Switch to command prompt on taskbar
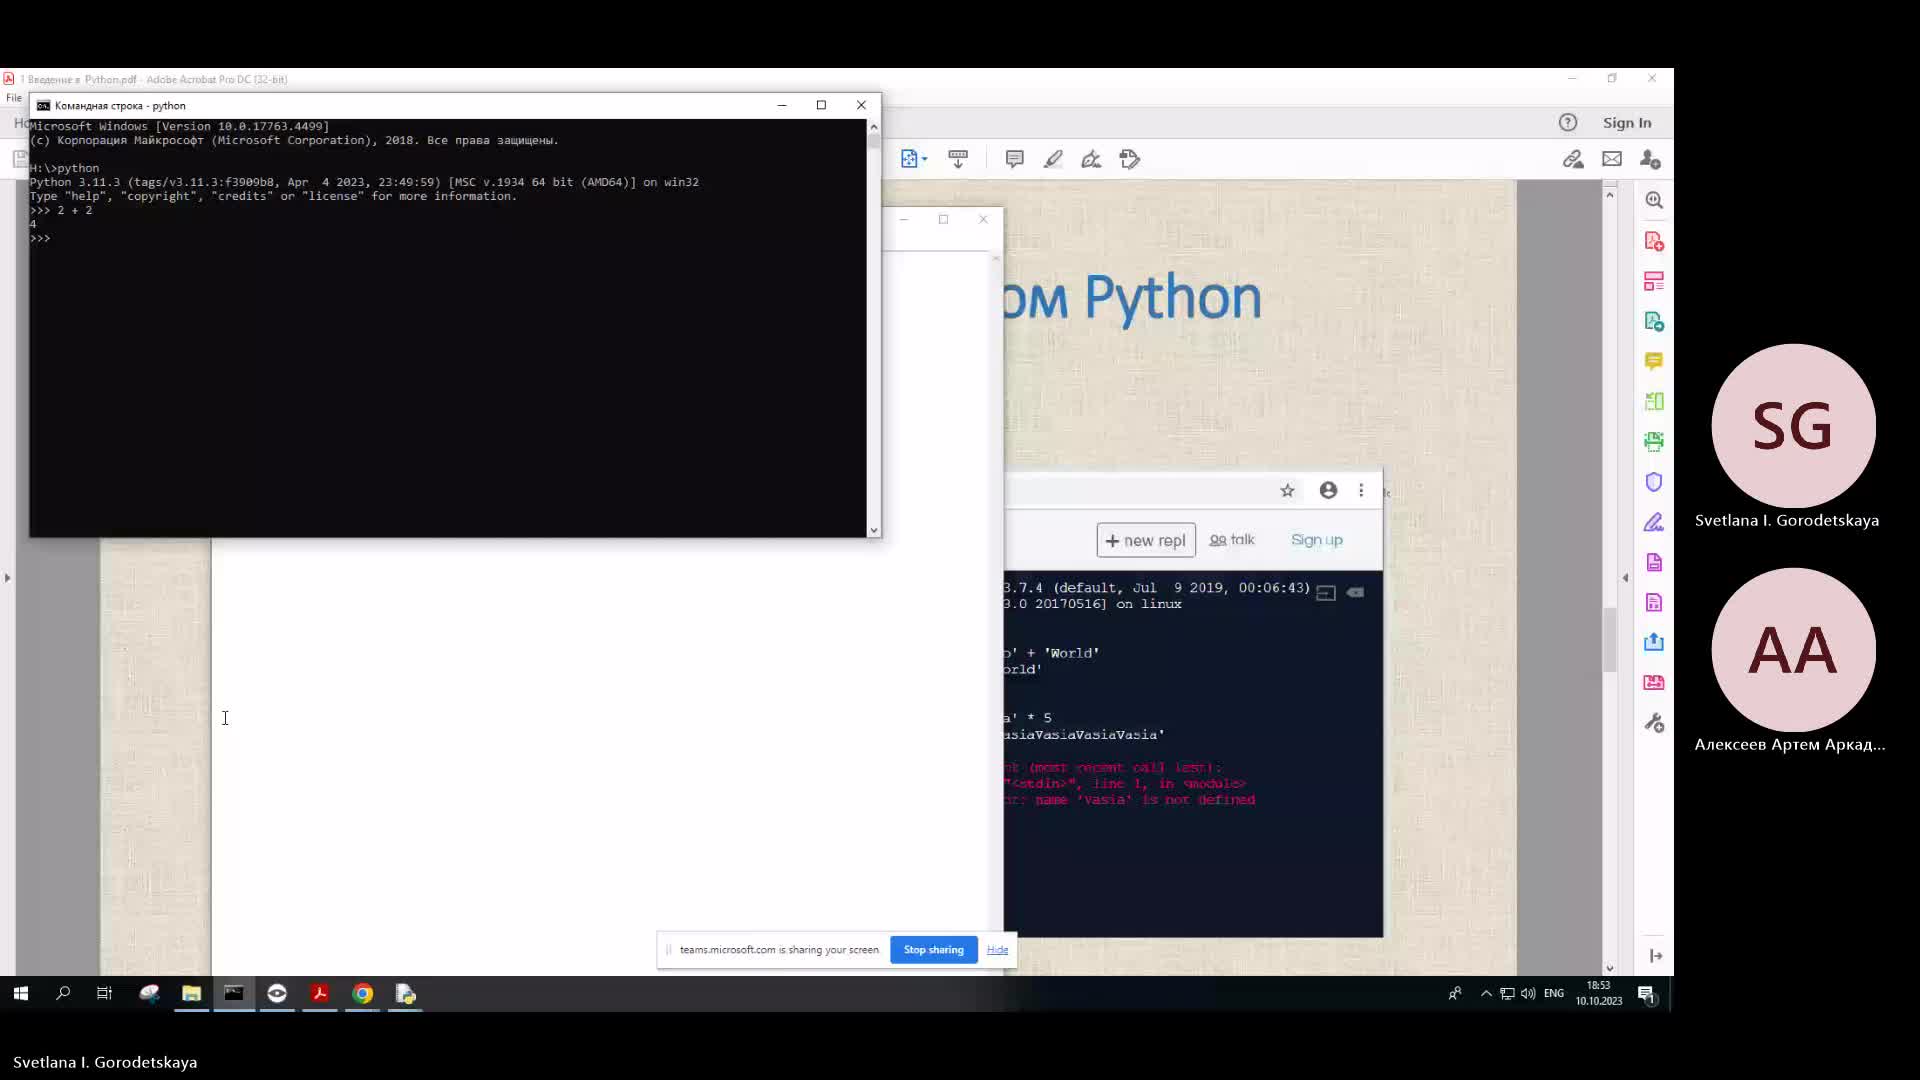The image size is (1920, 1080). [x=234, y=993]
